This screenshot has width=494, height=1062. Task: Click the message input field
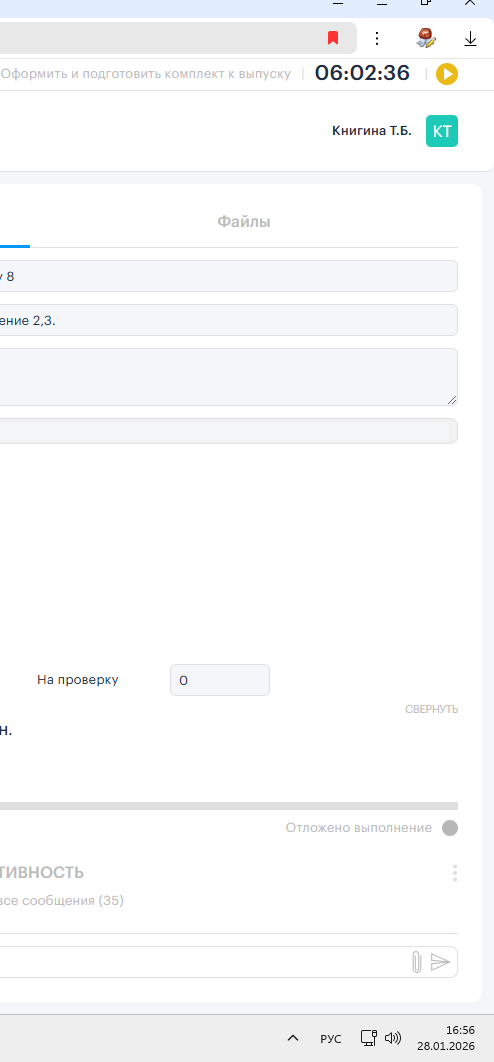pos(203,962)
